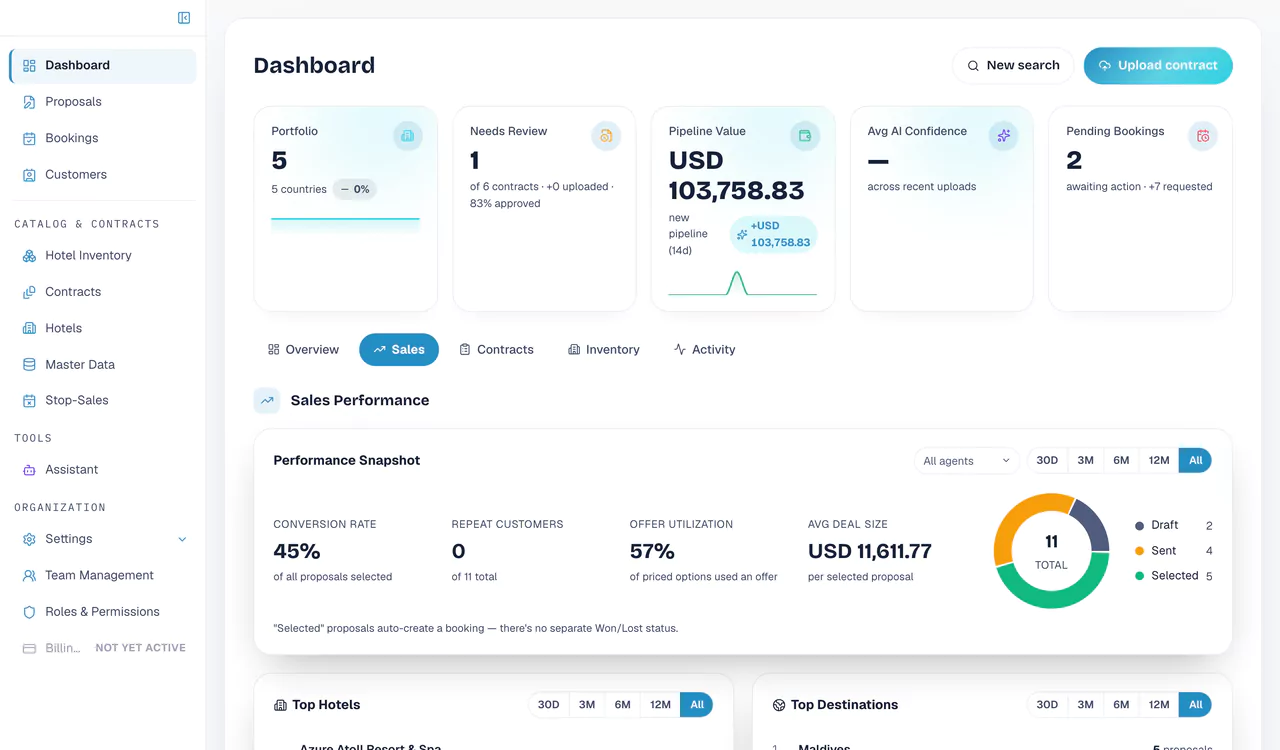Select the Sales tab
This screenshot has width=1280, height=750.
(x=399, y=350)
